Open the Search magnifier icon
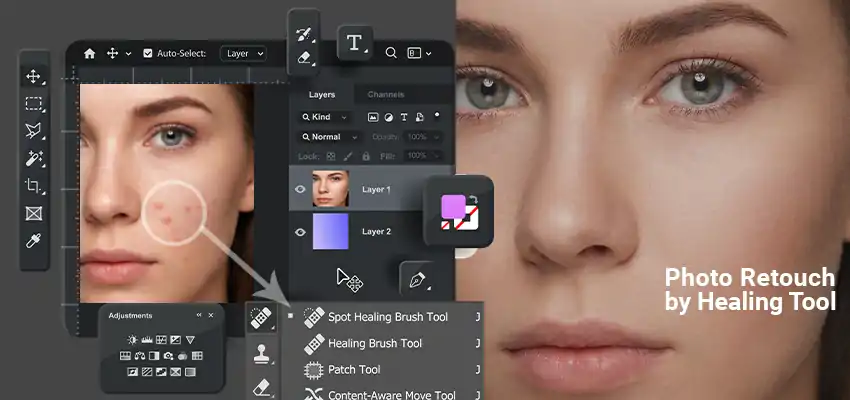Screen dimensions: 850x400 point(390,53)
